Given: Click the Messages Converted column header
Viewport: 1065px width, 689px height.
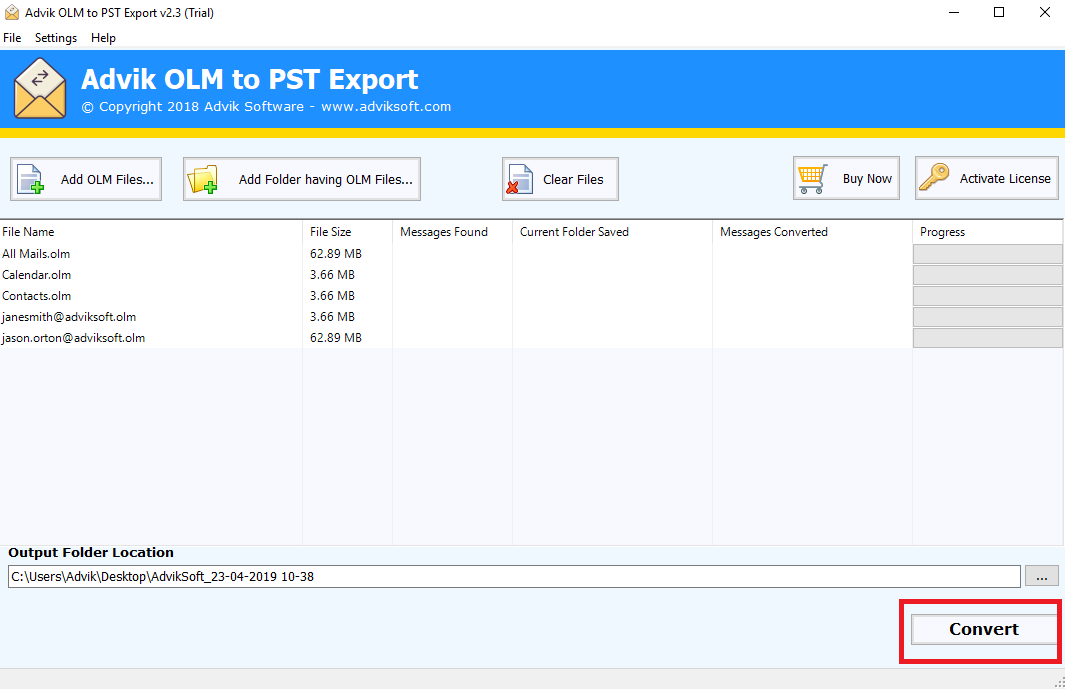Looking at the screenshot, I should coord(812,232).
